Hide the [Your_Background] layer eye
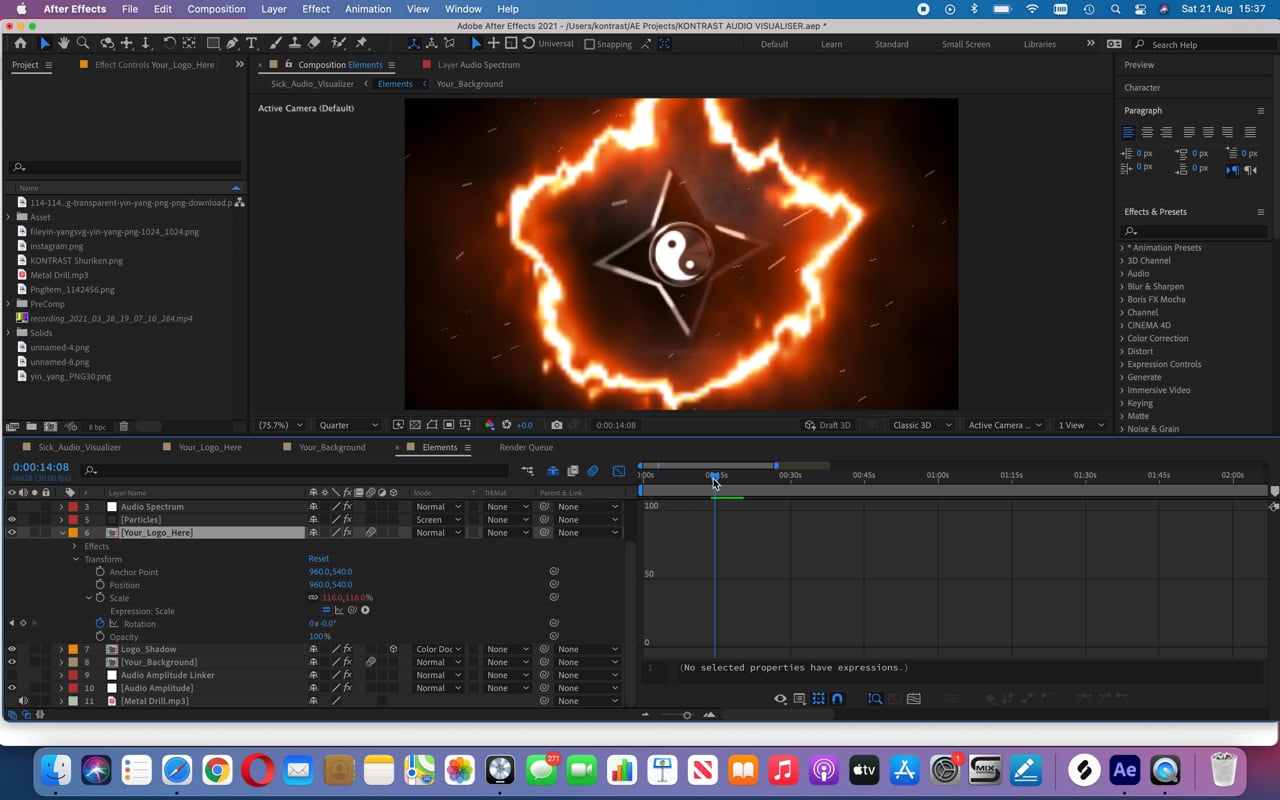 coord(12,662)
